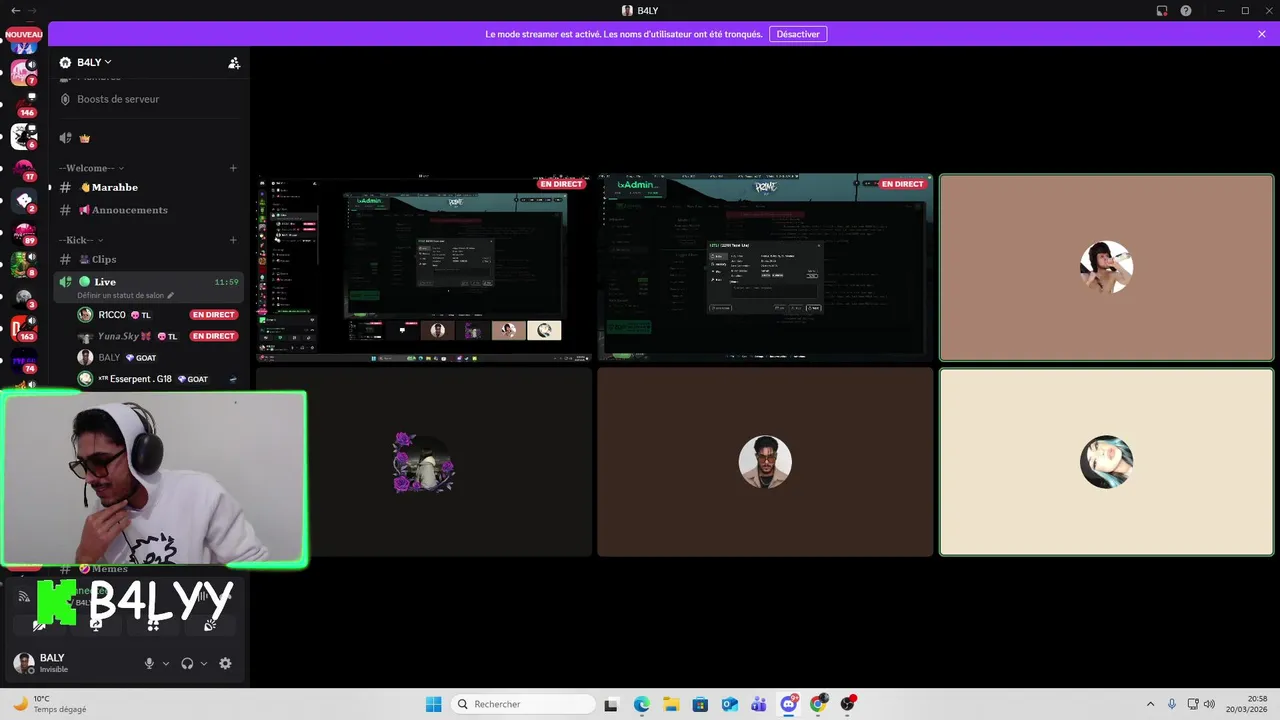Select the tan-brown participant tile

pyautogui.click(x=1106, y=268)
